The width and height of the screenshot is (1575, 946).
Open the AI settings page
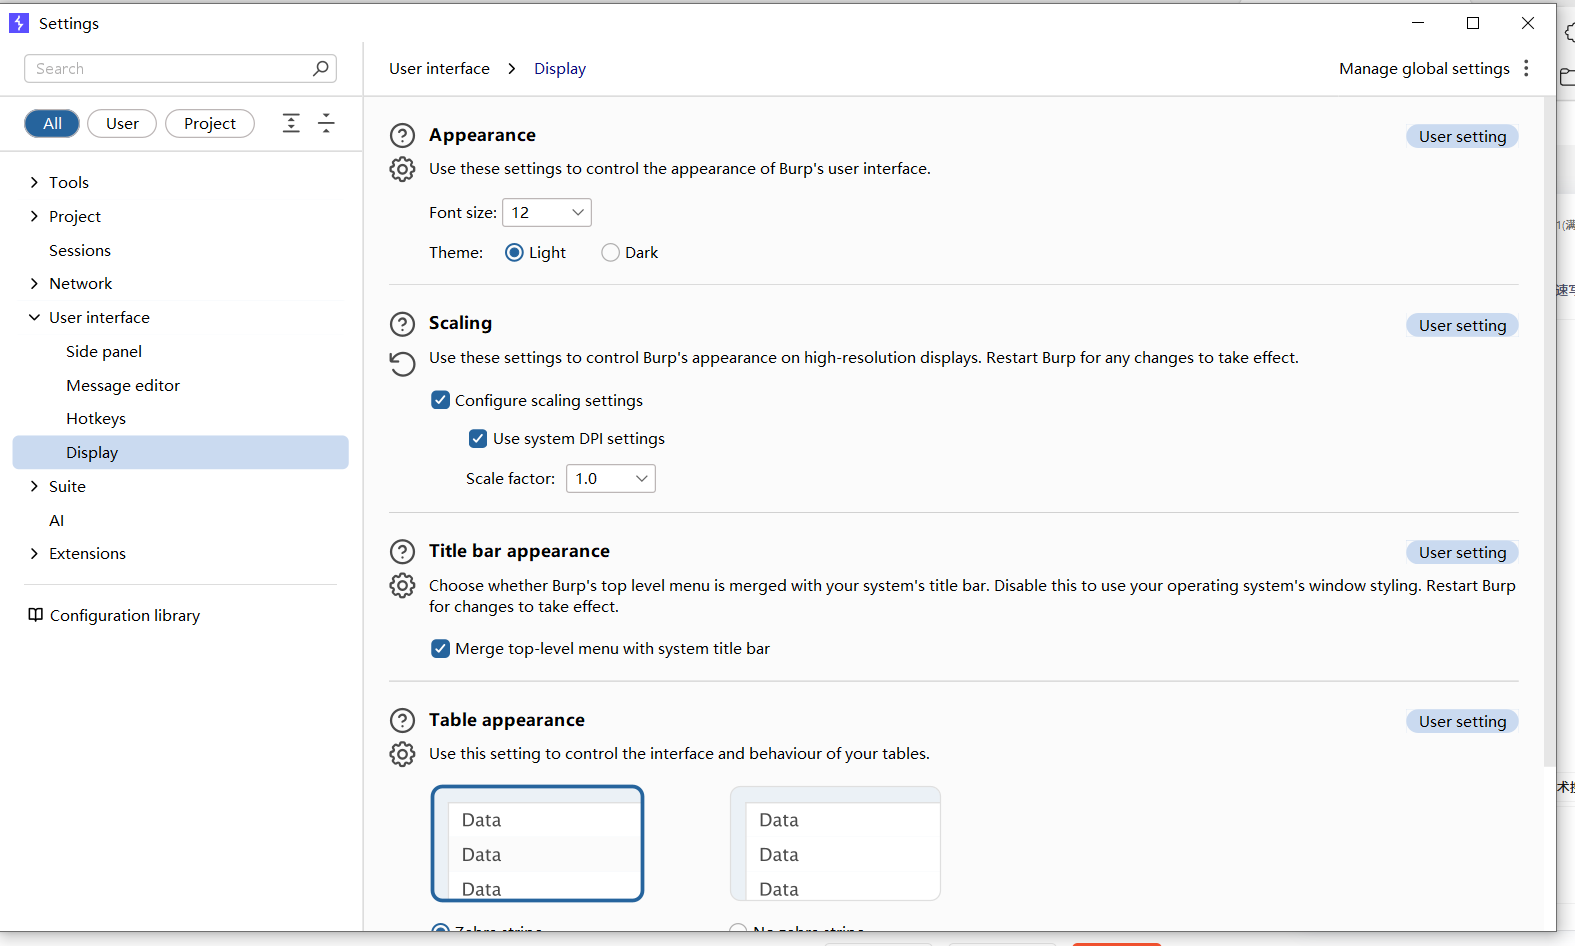coord(57,520)
